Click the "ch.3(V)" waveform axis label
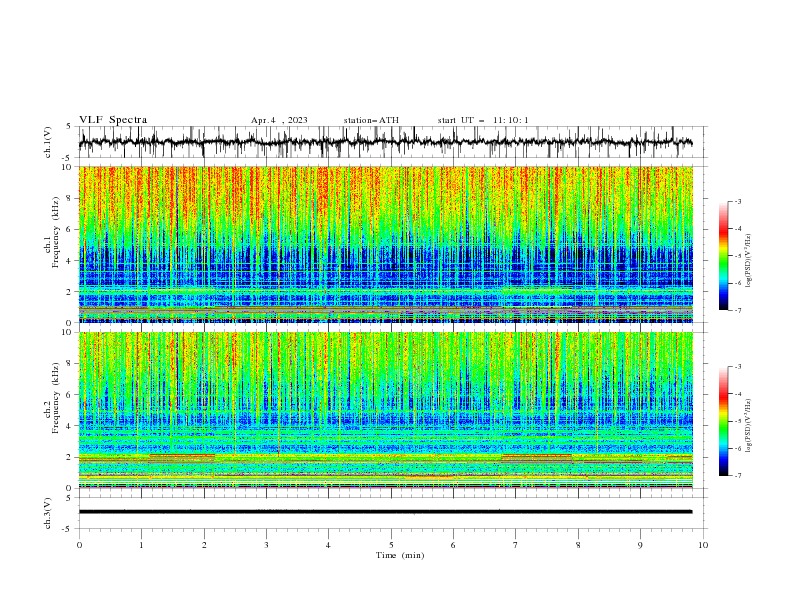This screenshot has height=612, width=792. point(48,513)
